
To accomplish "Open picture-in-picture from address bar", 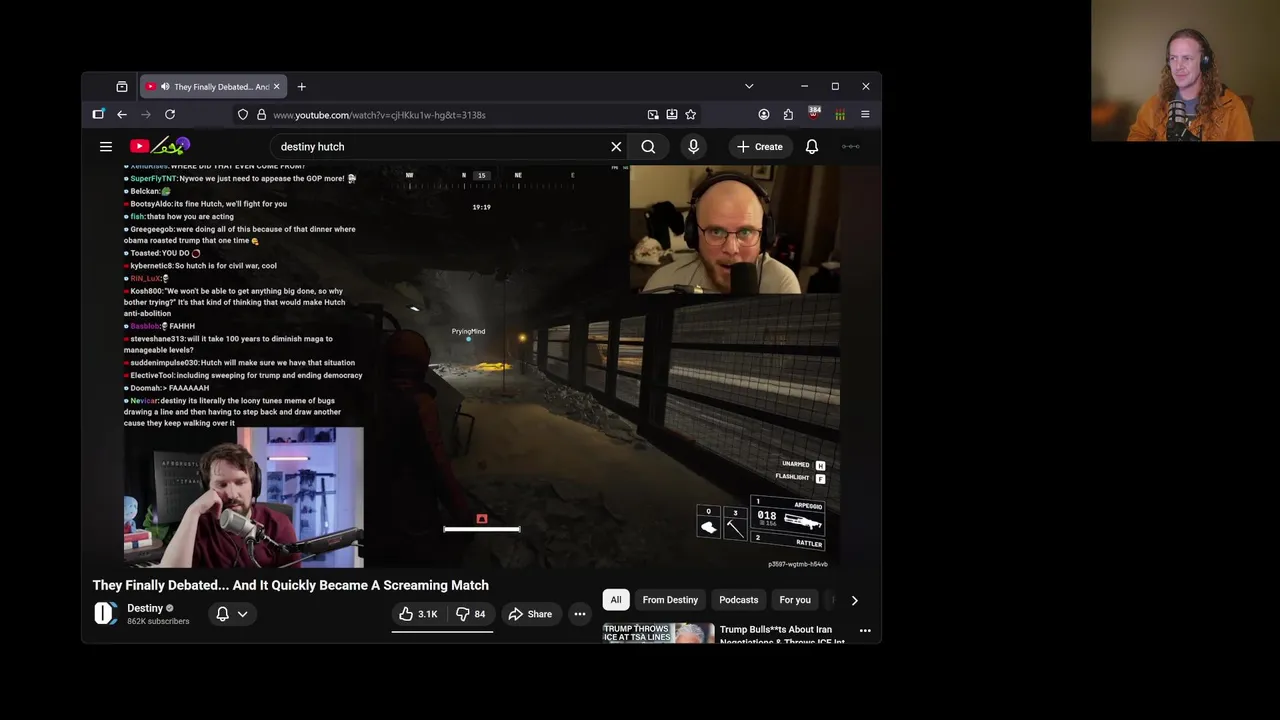I will [x=653, y=115].
